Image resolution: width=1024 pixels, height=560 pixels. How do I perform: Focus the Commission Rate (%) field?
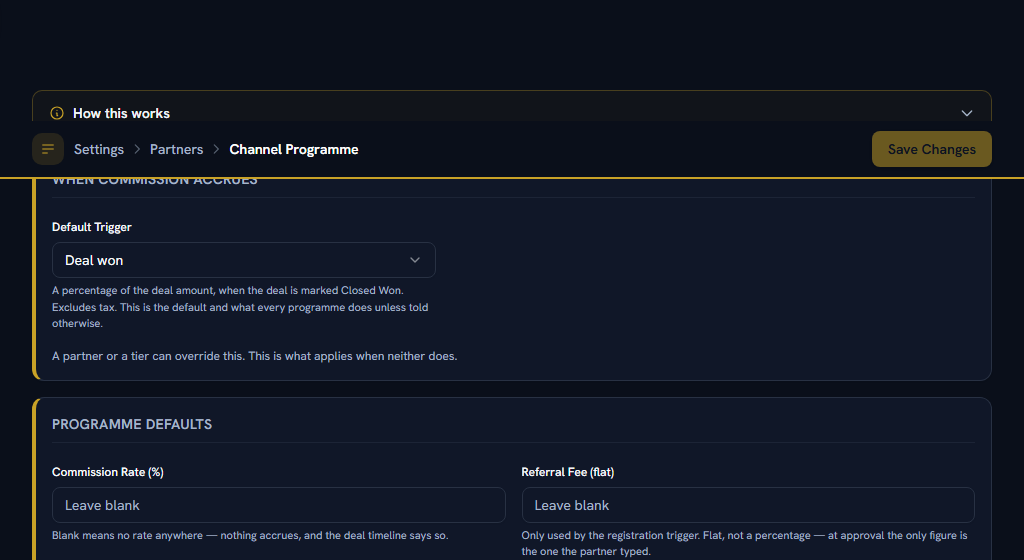coord(279,505)
